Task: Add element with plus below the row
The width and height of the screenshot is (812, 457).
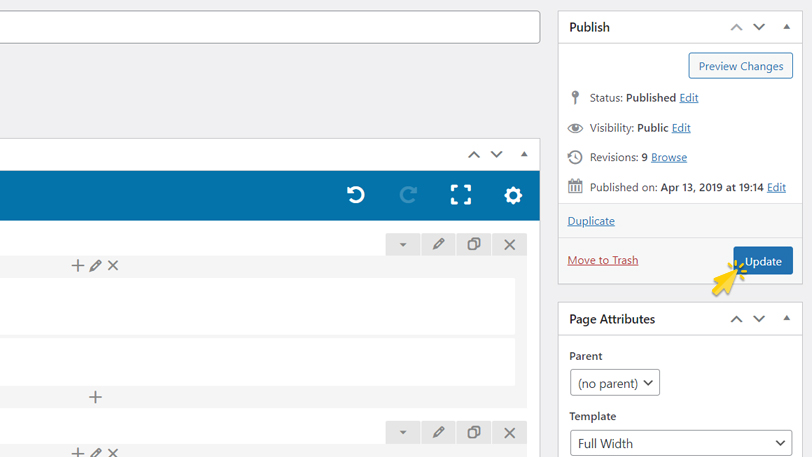Action: click(x=95, y=397)
